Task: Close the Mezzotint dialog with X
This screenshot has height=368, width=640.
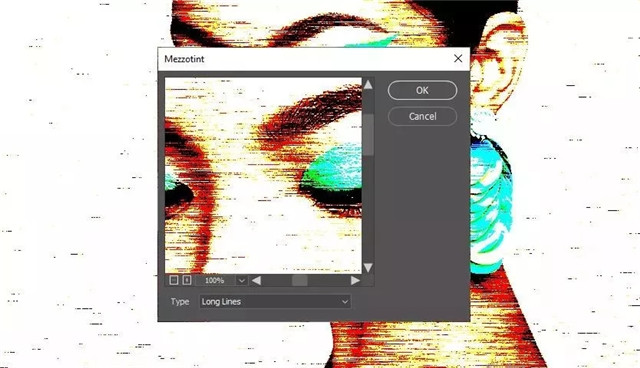Action: point(458,58)
